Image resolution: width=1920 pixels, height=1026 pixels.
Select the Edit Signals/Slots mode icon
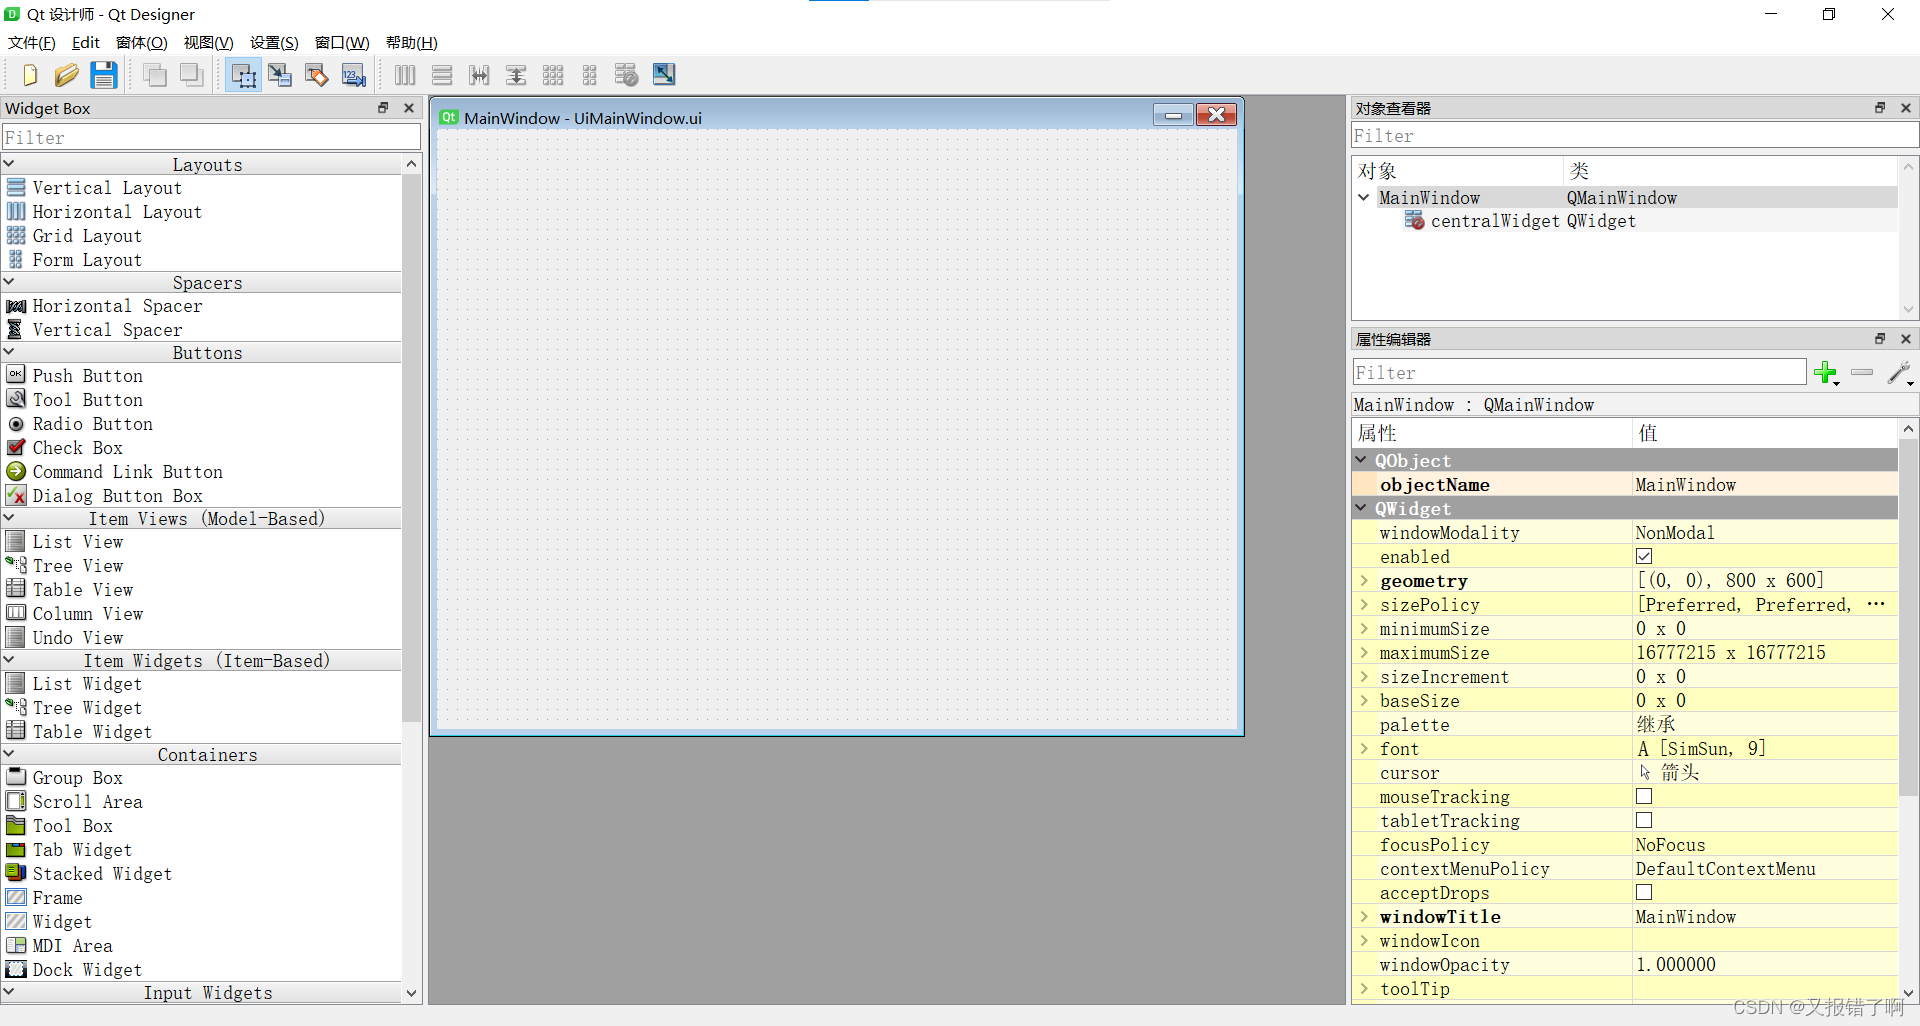point(280,75)
